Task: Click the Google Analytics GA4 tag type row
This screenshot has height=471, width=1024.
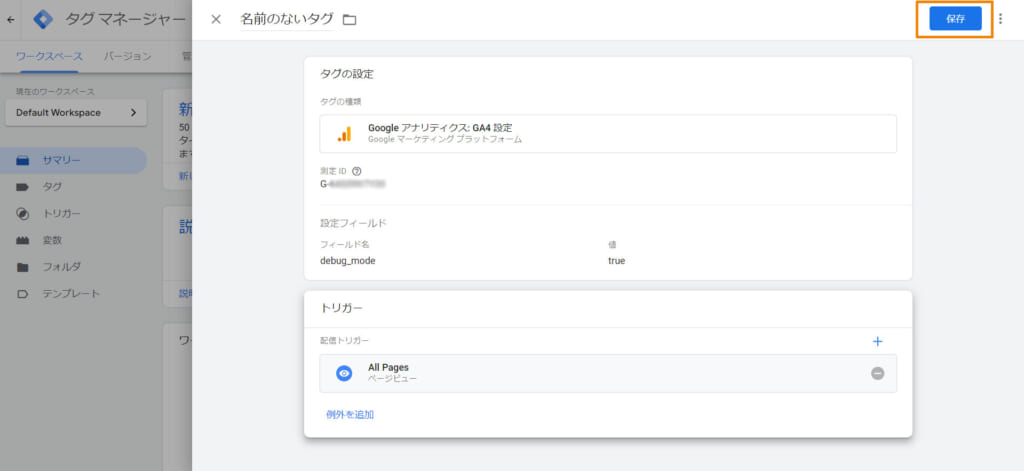Action: click(607, 134)
